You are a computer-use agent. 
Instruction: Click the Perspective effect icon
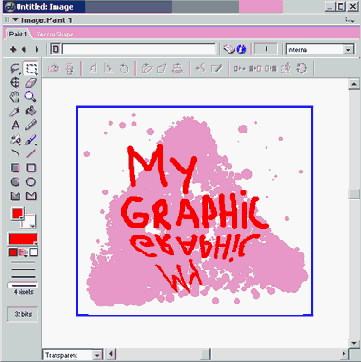point(177,69)
